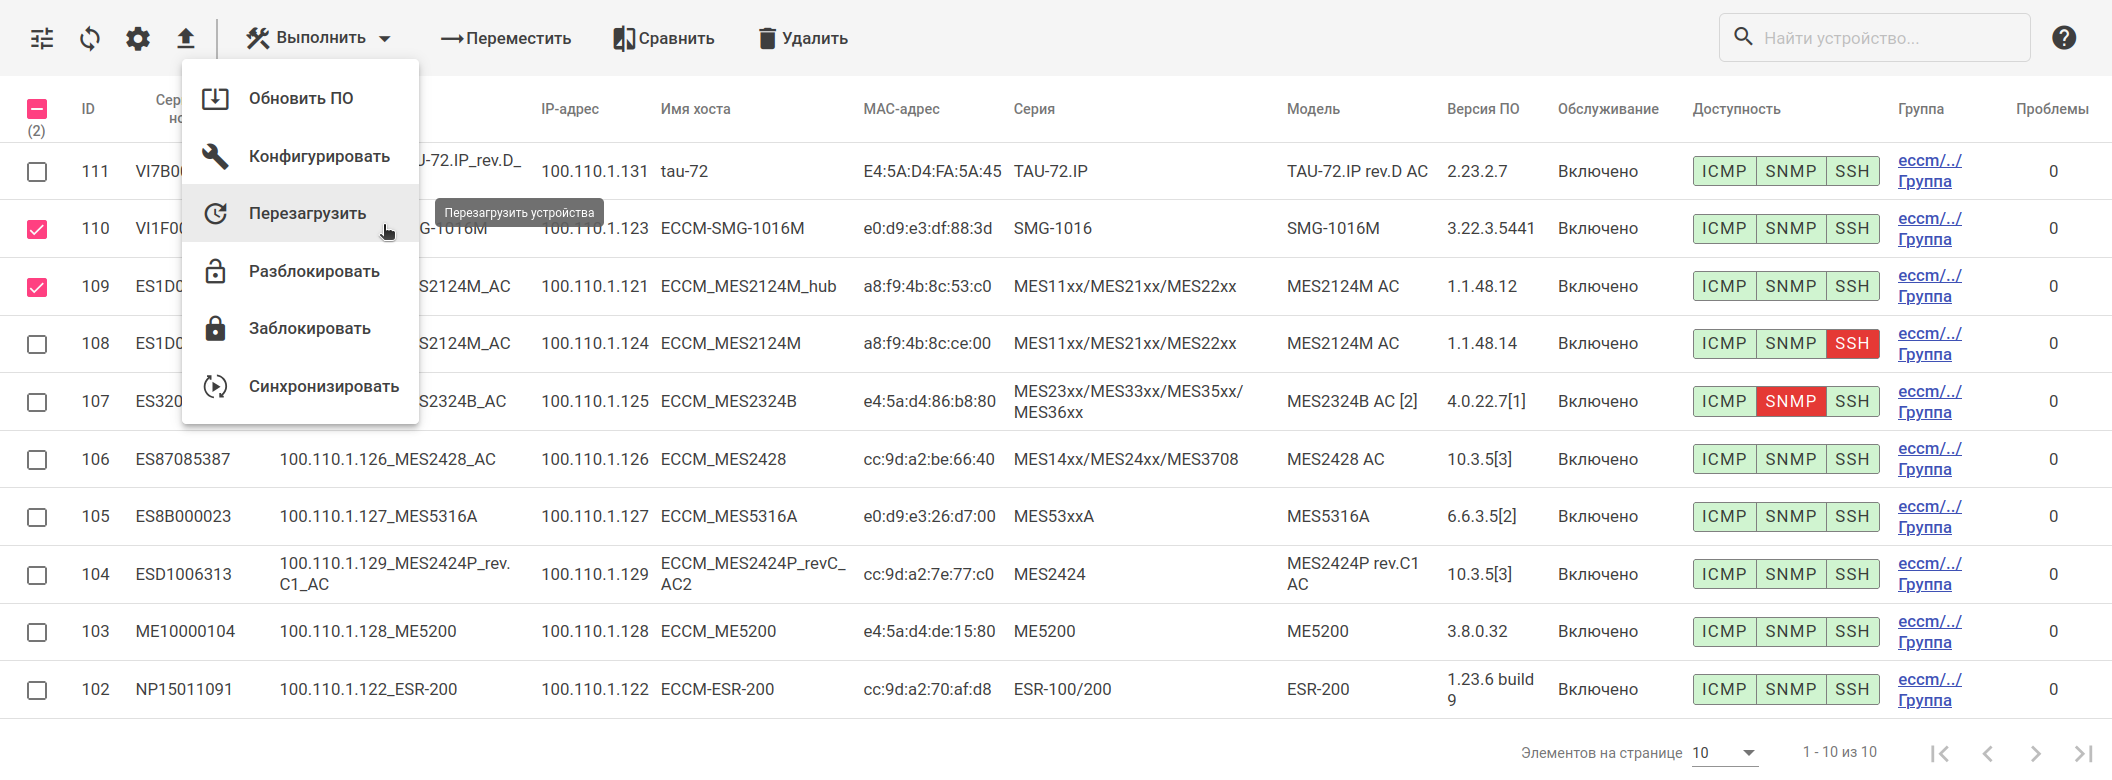Click the red SNMP status badge
Screen dimensions: 2112x780
click(x=1790, y=402)
